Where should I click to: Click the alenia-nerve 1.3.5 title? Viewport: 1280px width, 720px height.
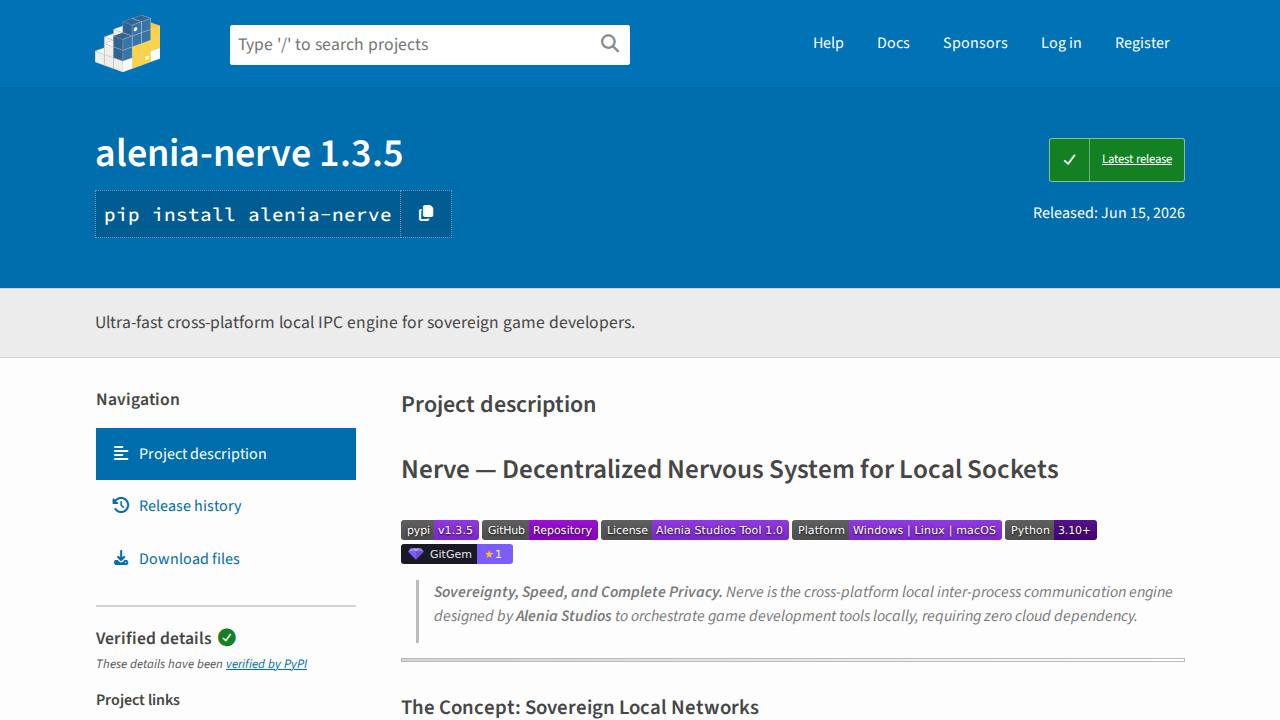[249, 153]
